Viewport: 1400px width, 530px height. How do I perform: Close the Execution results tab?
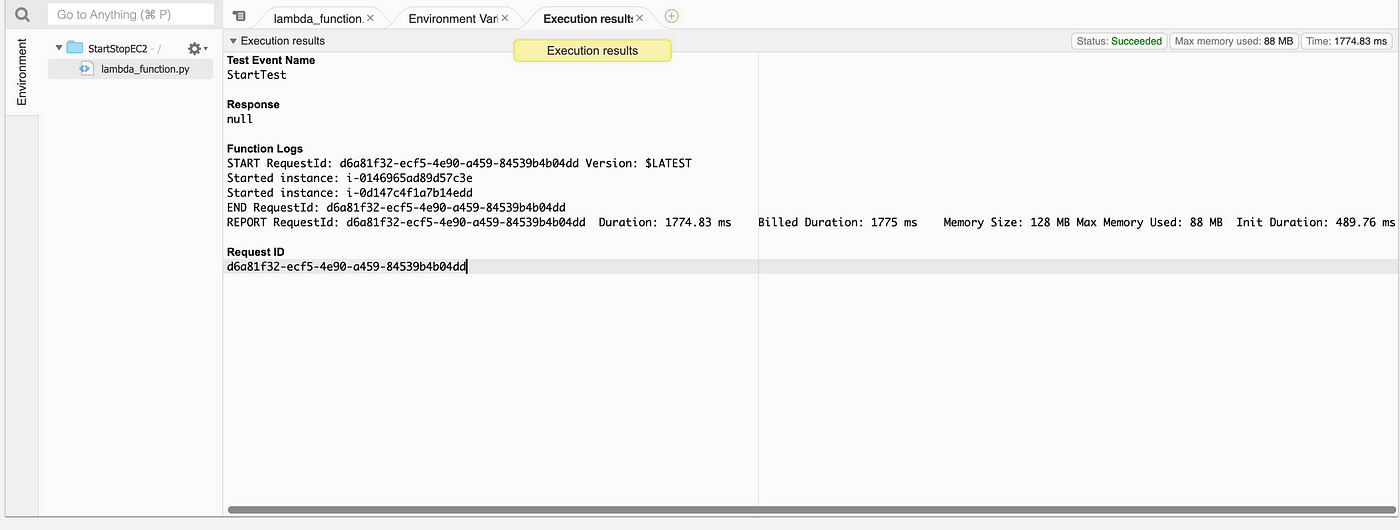tap(639, 18)
